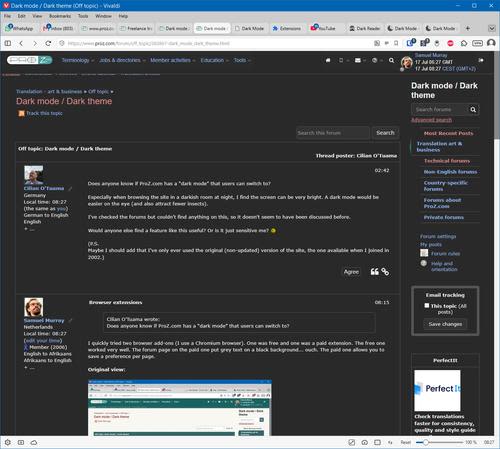Adjust the page zoom slider in status bar
Image resolution: width=500 pixels, height=449 pixels.
[x=439, y=442]
